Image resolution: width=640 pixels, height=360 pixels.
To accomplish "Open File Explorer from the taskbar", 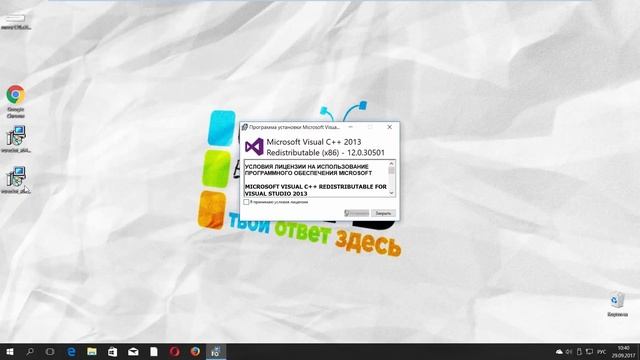I will point(92,351).
